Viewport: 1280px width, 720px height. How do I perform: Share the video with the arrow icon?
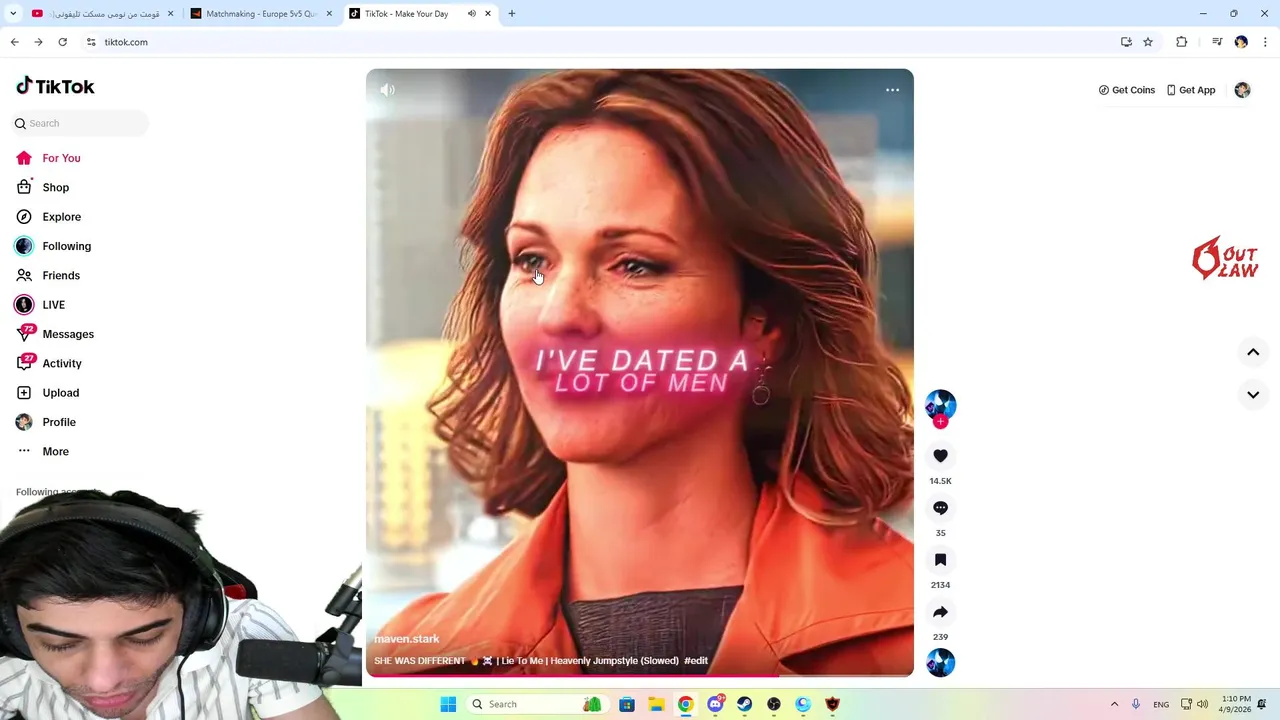(x=940, y=612)
